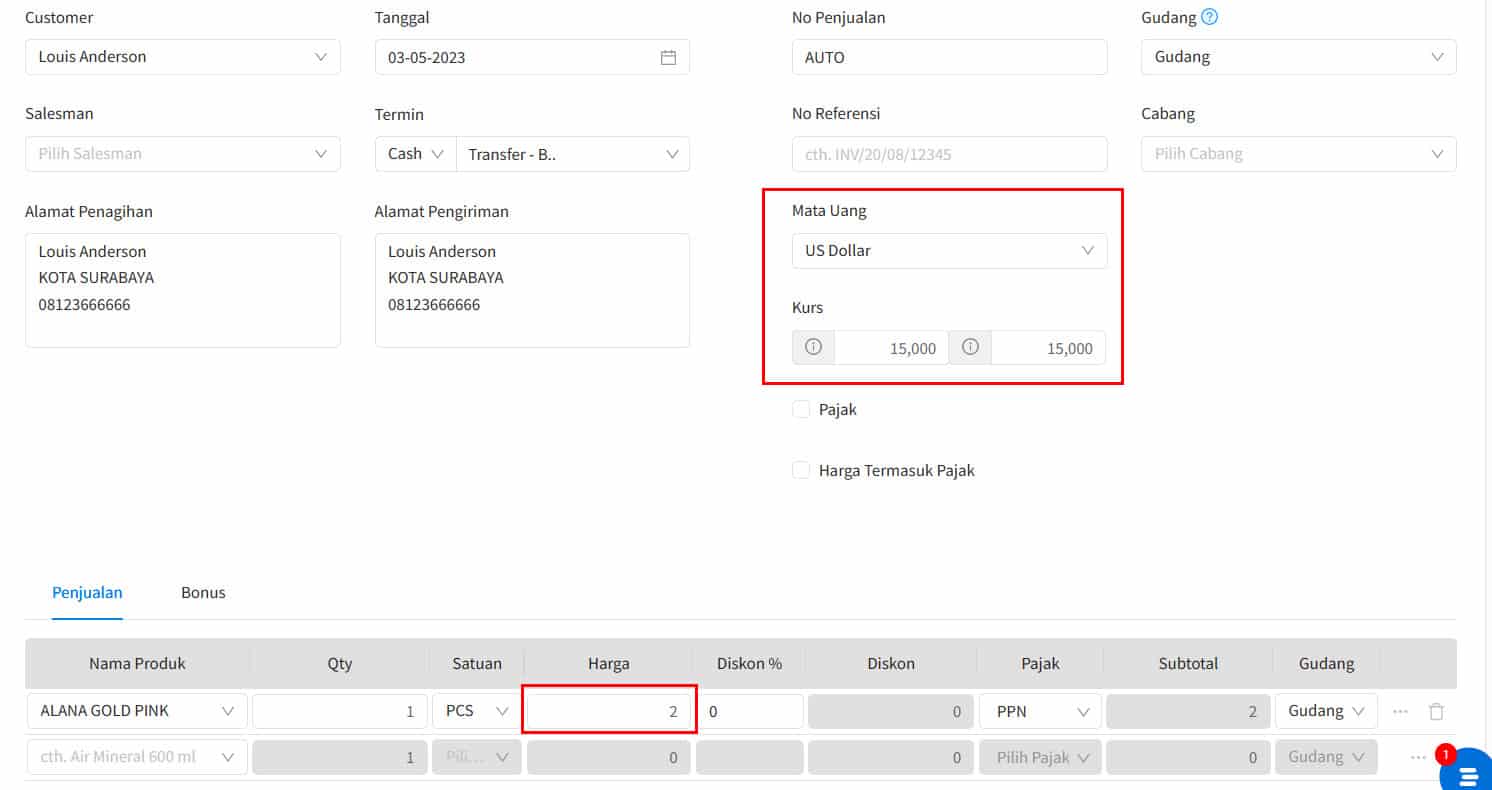1492x790 pixels.
Task: Open the PPN tax dropdown in row
Action: (x=1041, y=711)
